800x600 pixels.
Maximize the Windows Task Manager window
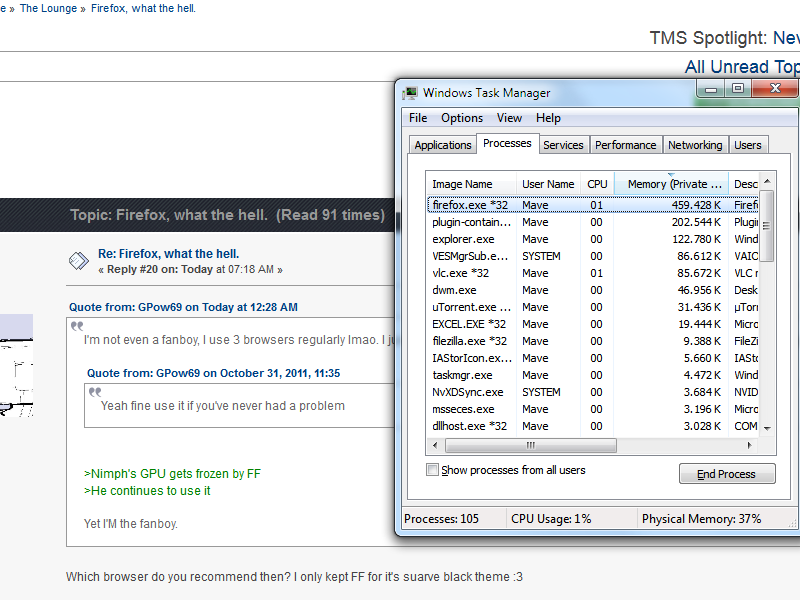[738, 89]
